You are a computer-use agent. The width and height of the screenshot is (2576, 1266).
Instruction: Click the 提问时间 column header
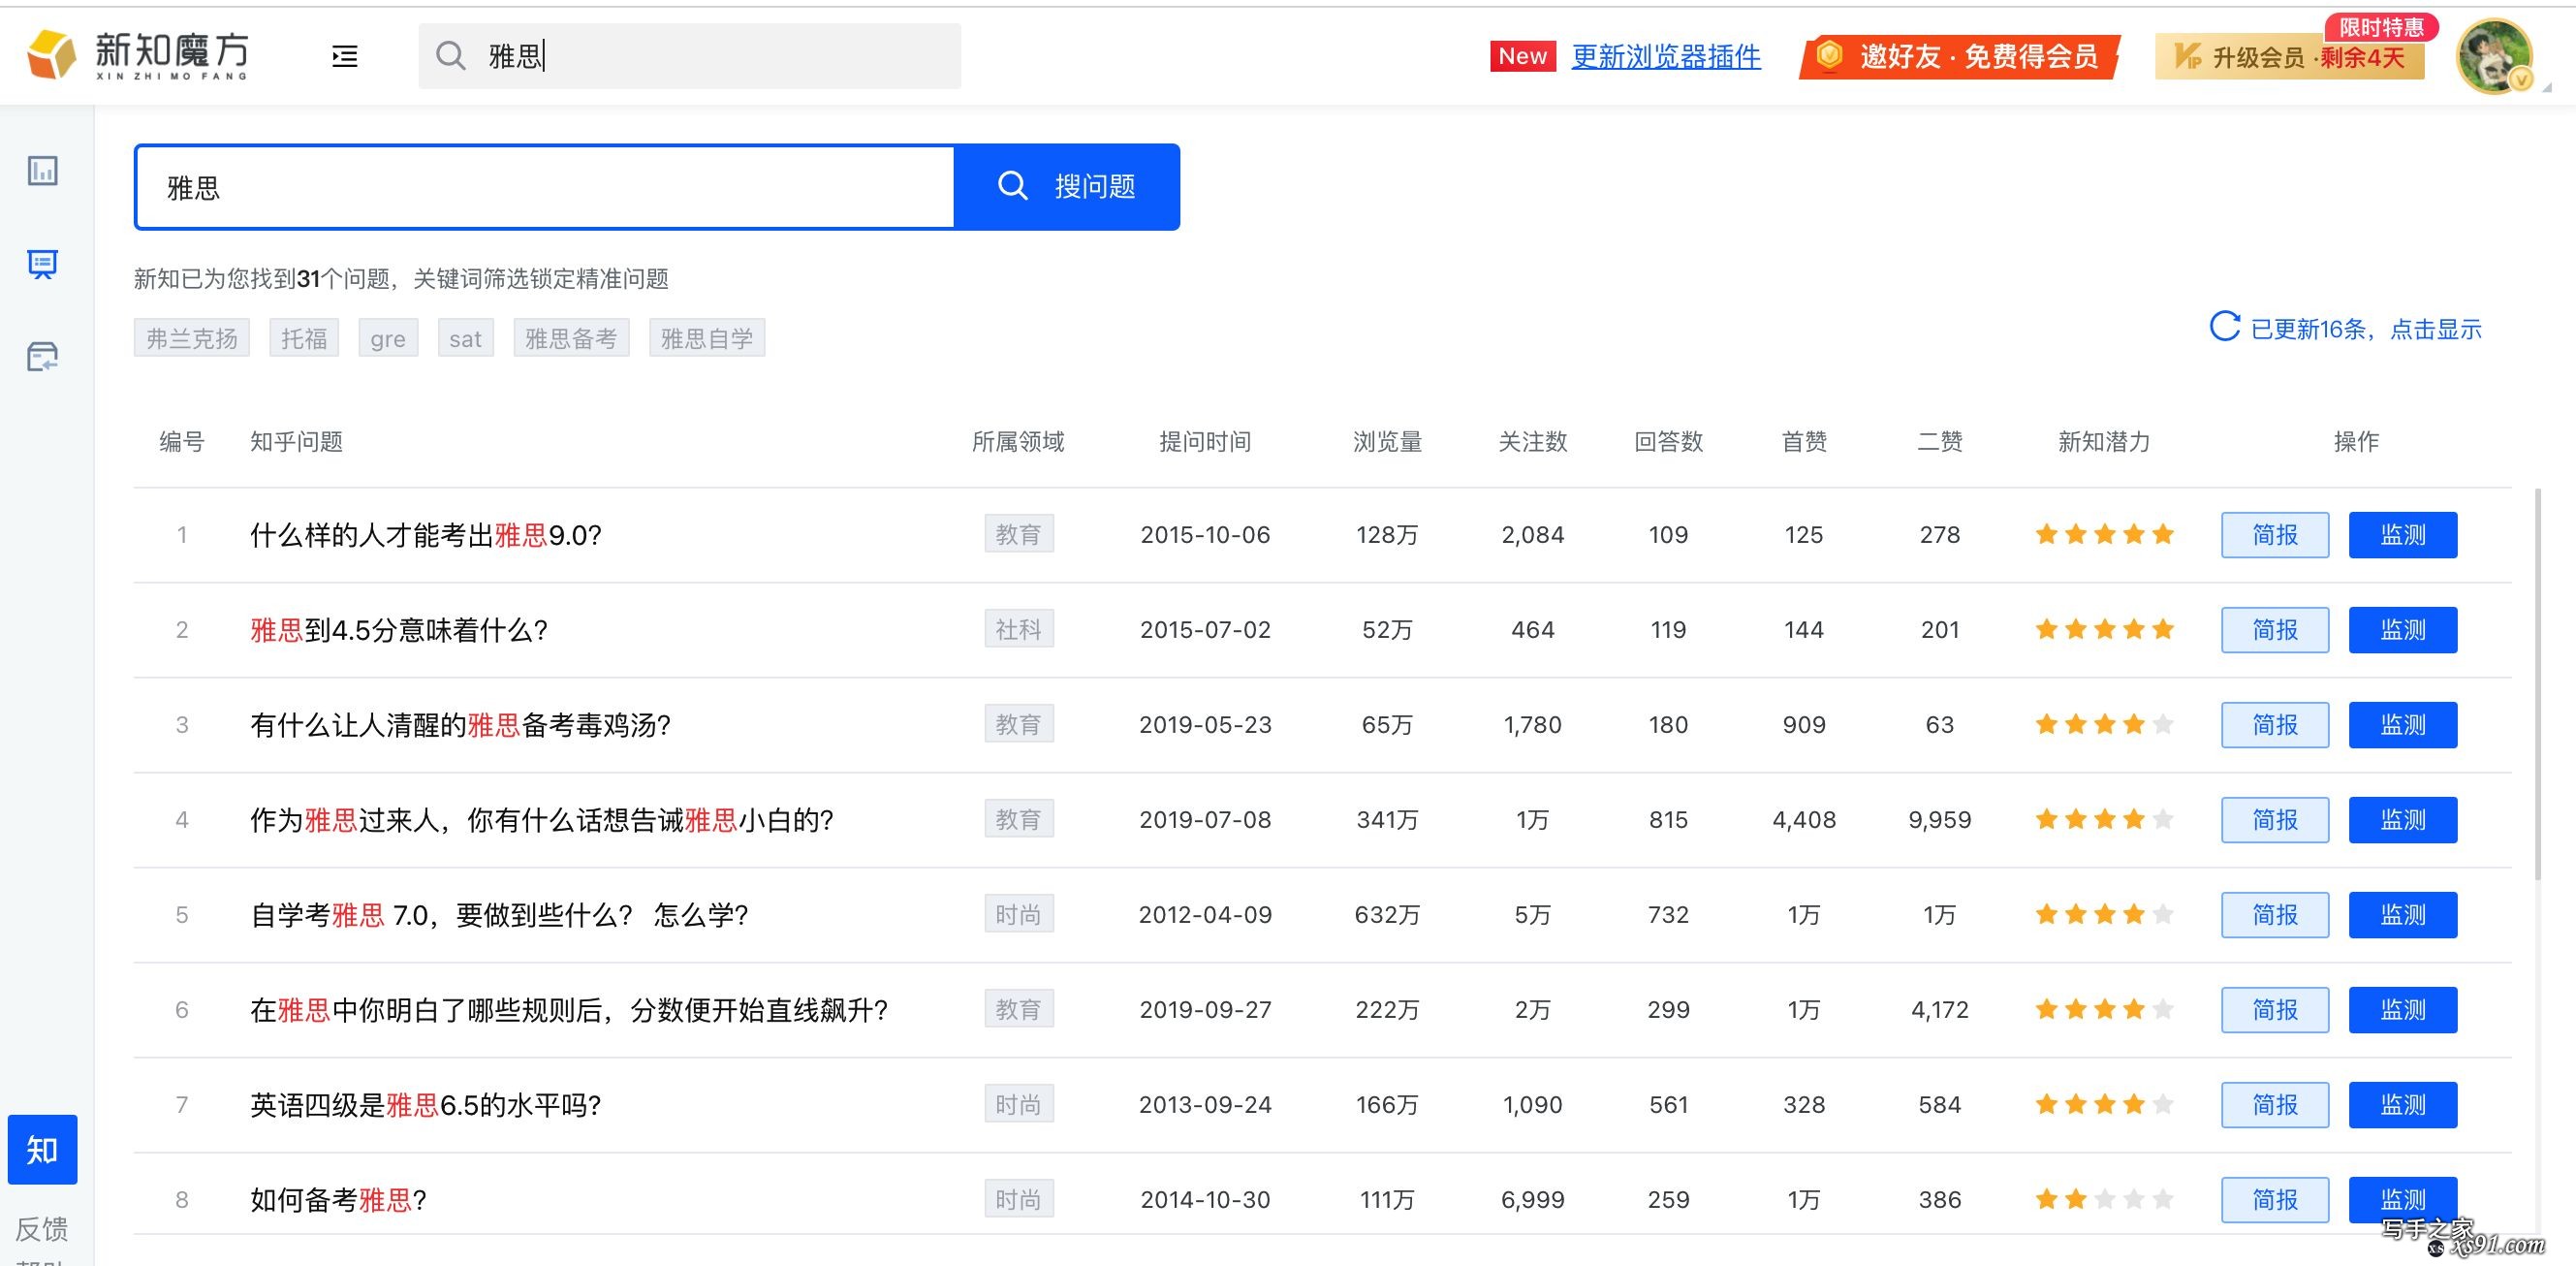[x=1205, y=441]
